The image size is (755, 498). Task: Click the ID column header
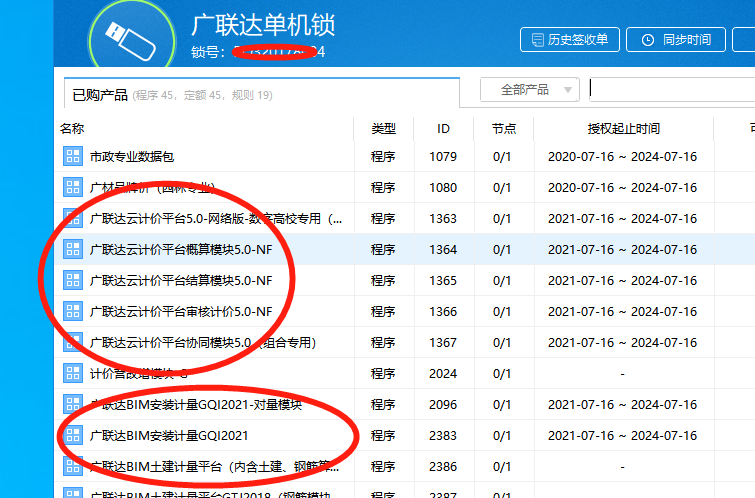pos(443,129)
